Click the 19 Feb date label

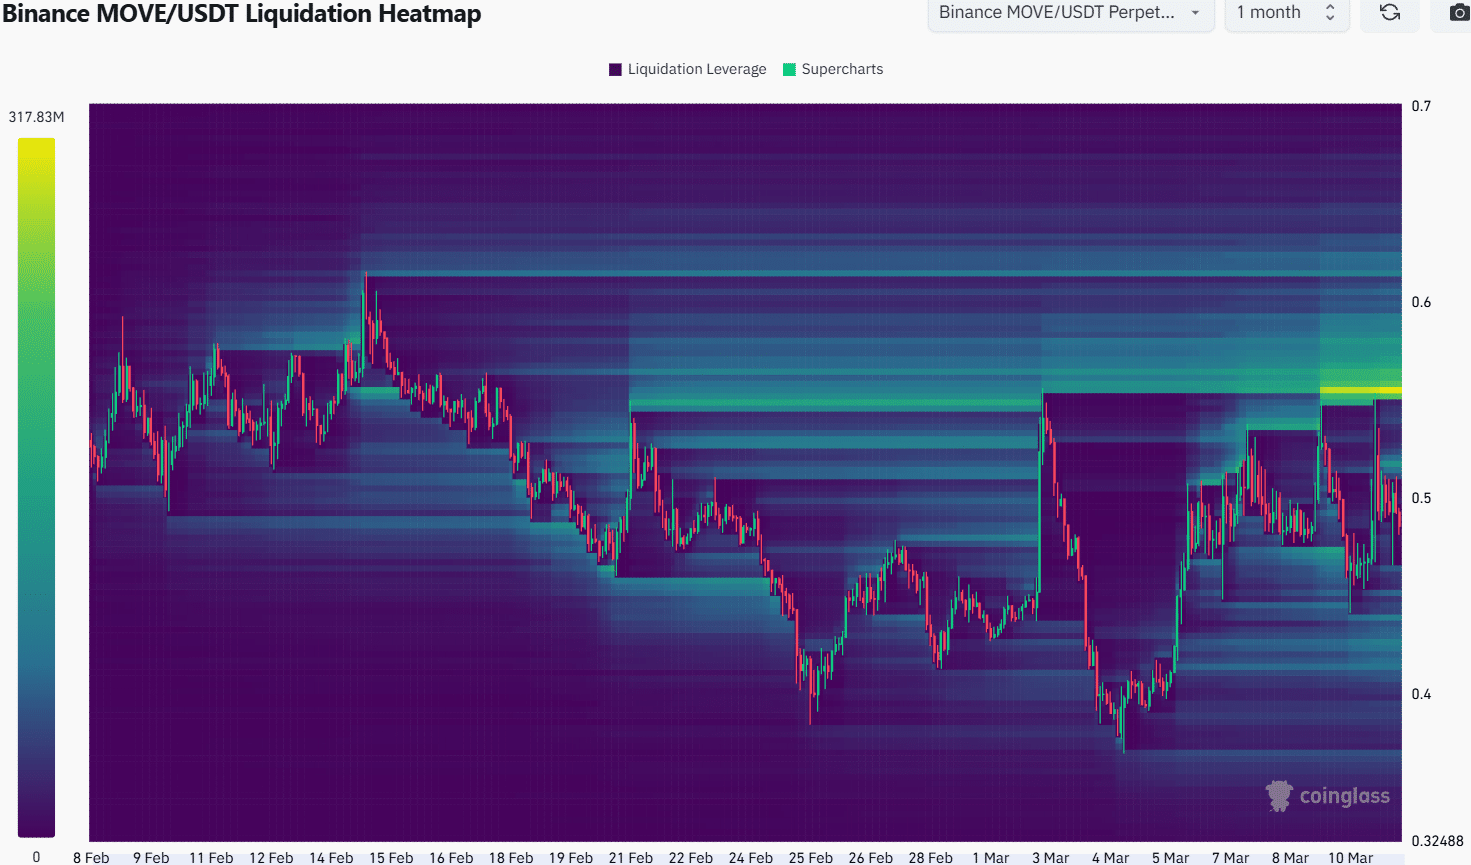coord(571,857)
